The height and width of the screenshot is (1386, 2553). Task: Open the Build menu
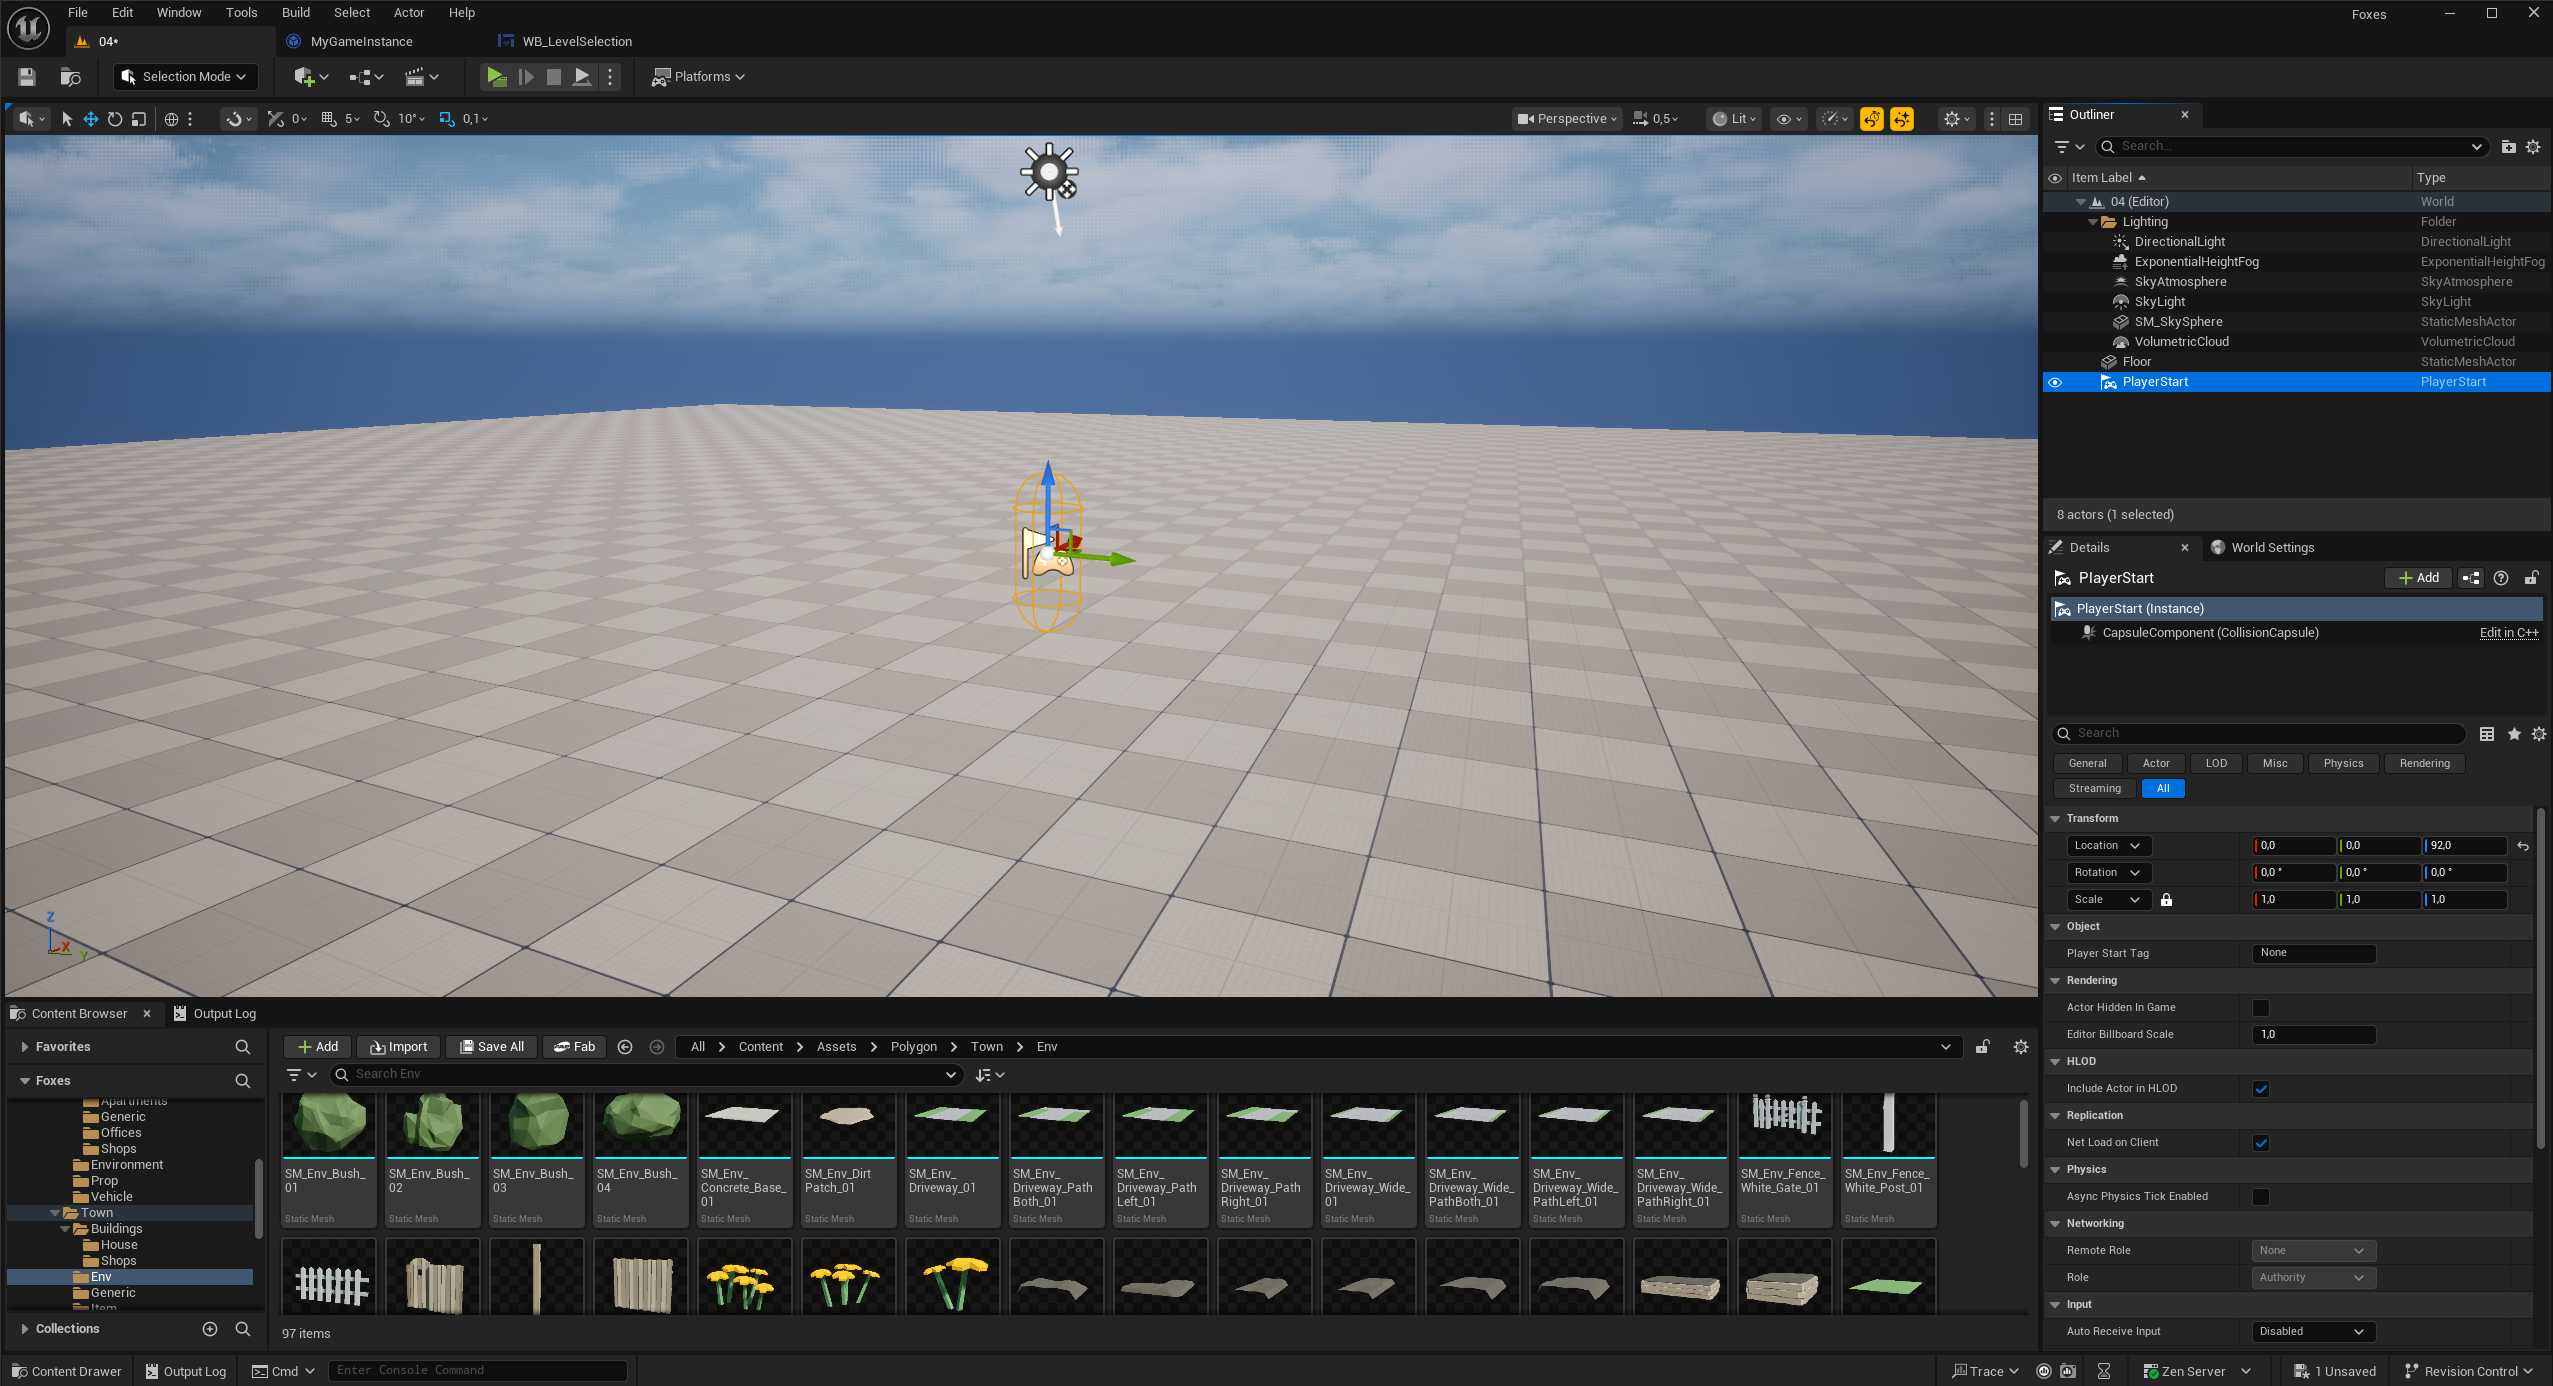pyautogui.click(x=296, y=13)
